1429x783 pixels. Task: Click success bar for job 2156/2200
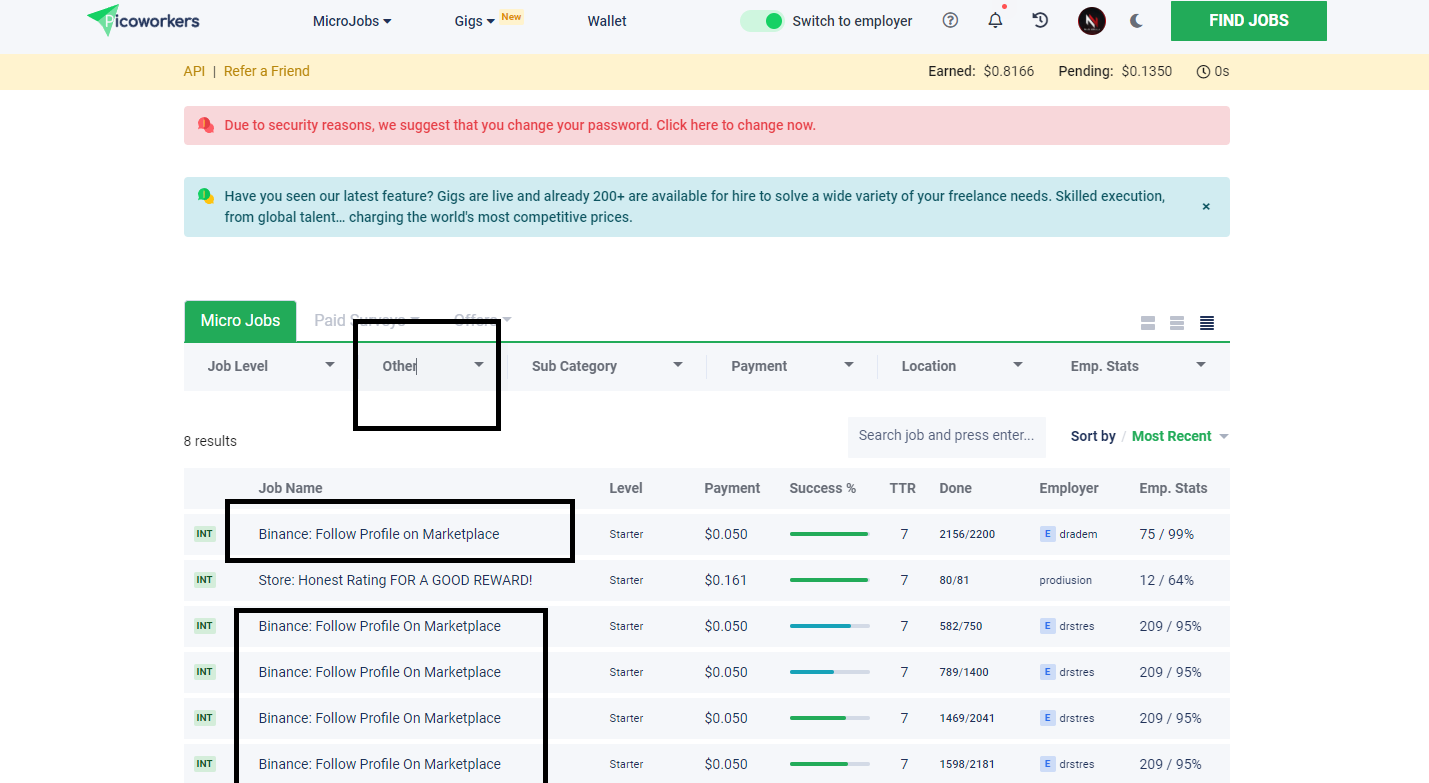tap(829, 534)
